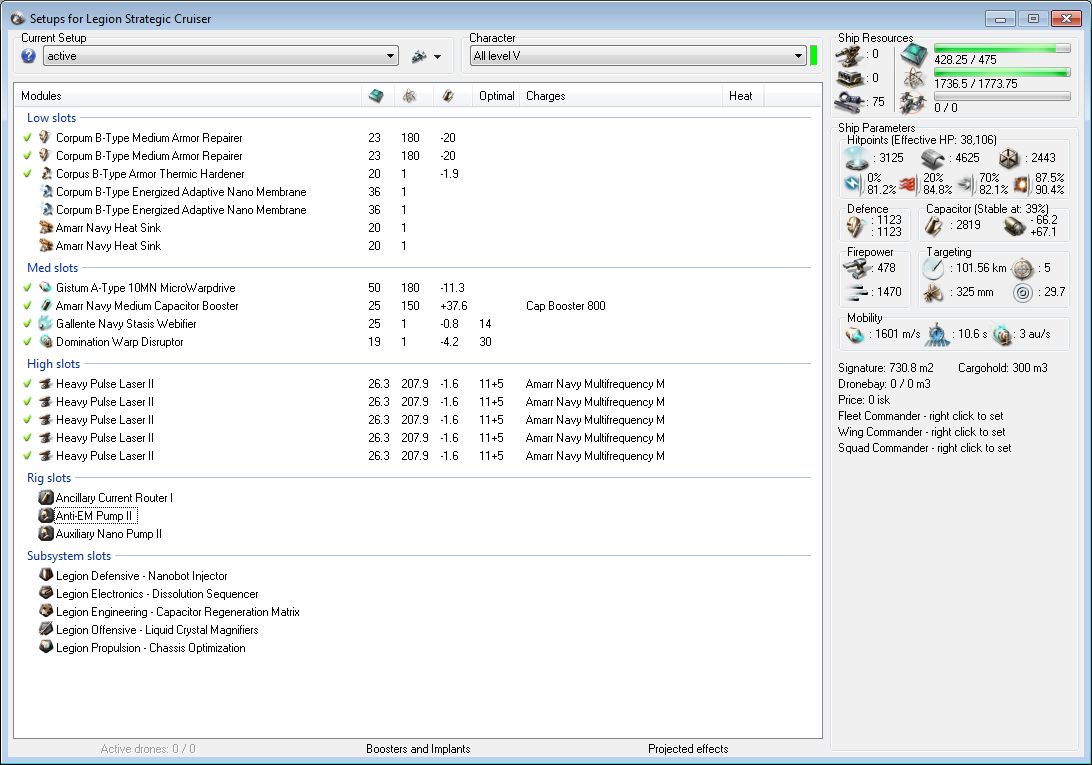Click the blue help question mark icon
The height and width of the screenshot is (765, 1092).
(28, 56)
